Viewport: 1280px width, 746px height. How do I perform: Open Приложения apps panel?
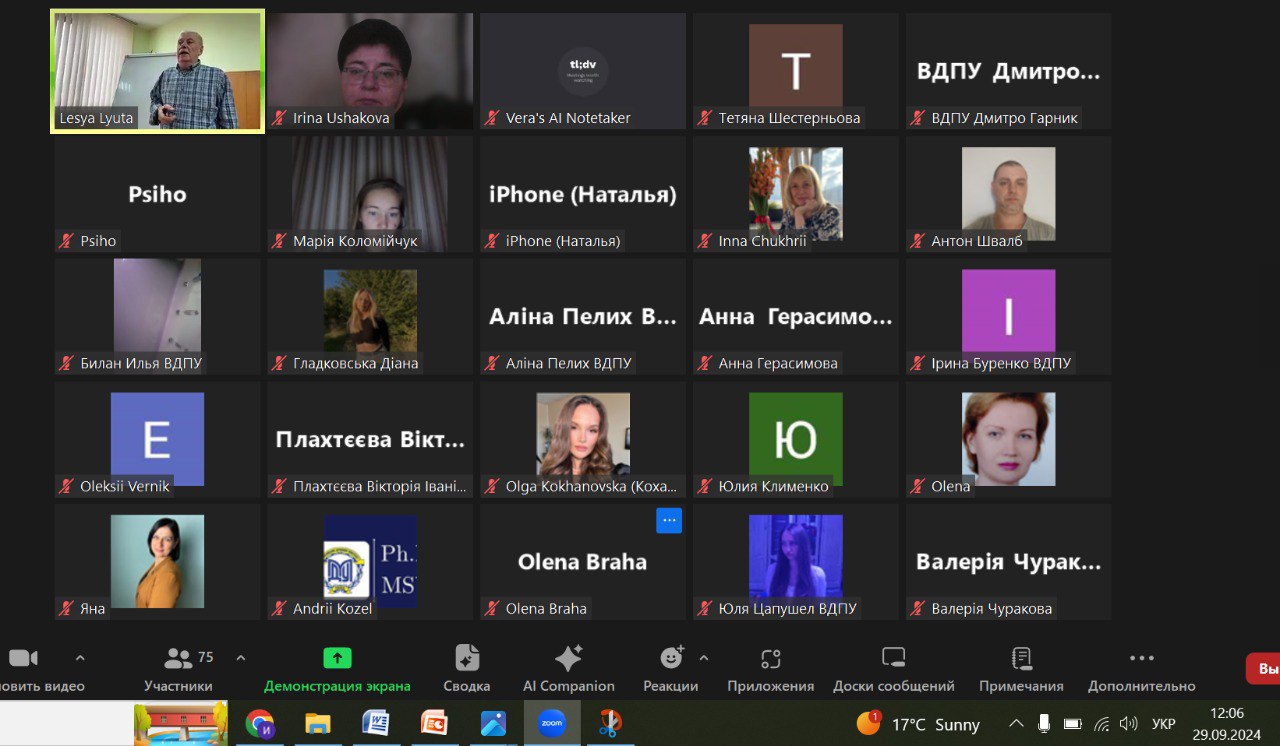click(x=770, y=669)
